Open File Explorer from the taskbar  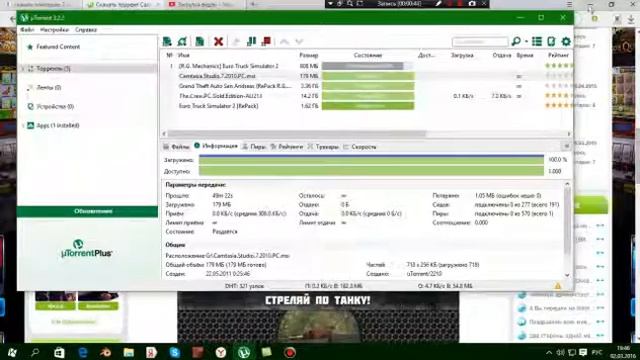point(129,352)
